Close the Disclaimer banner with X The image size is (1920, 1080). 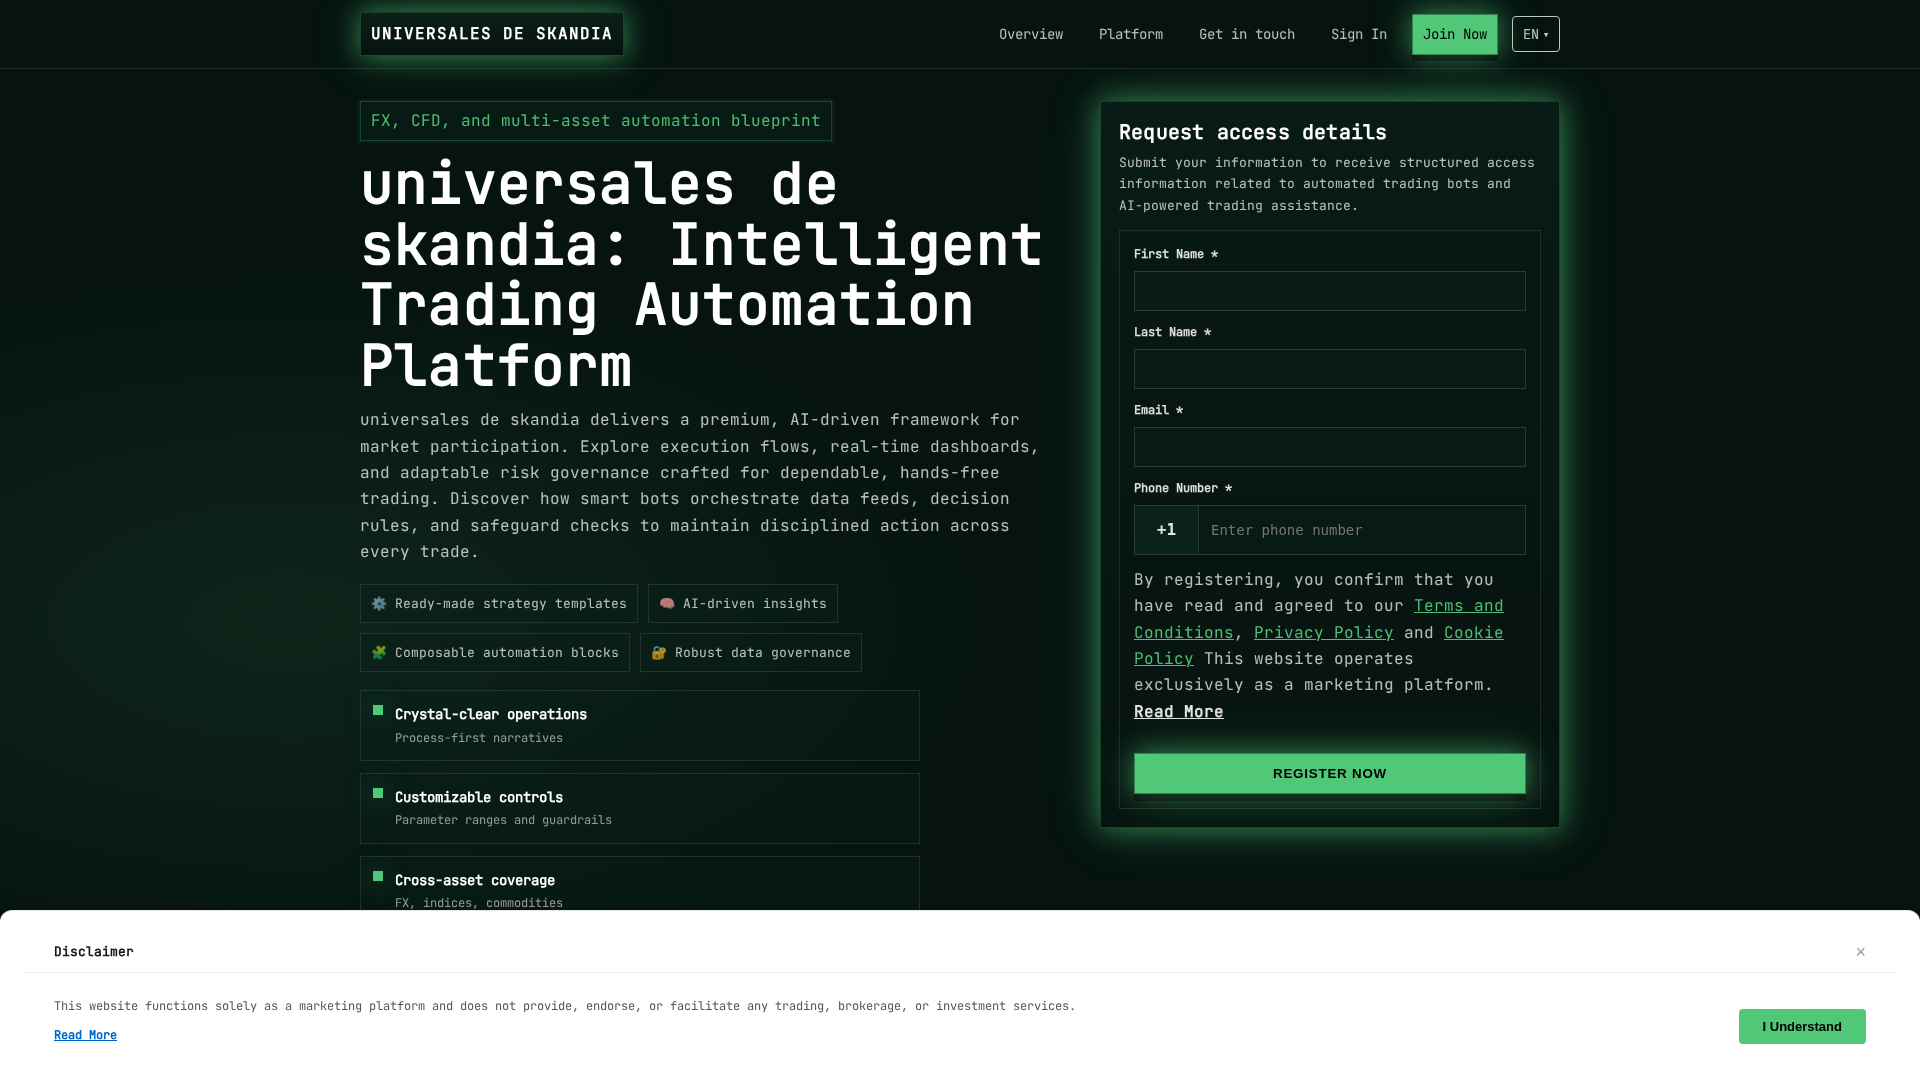pyautogui.click(x=1860, y=952)
